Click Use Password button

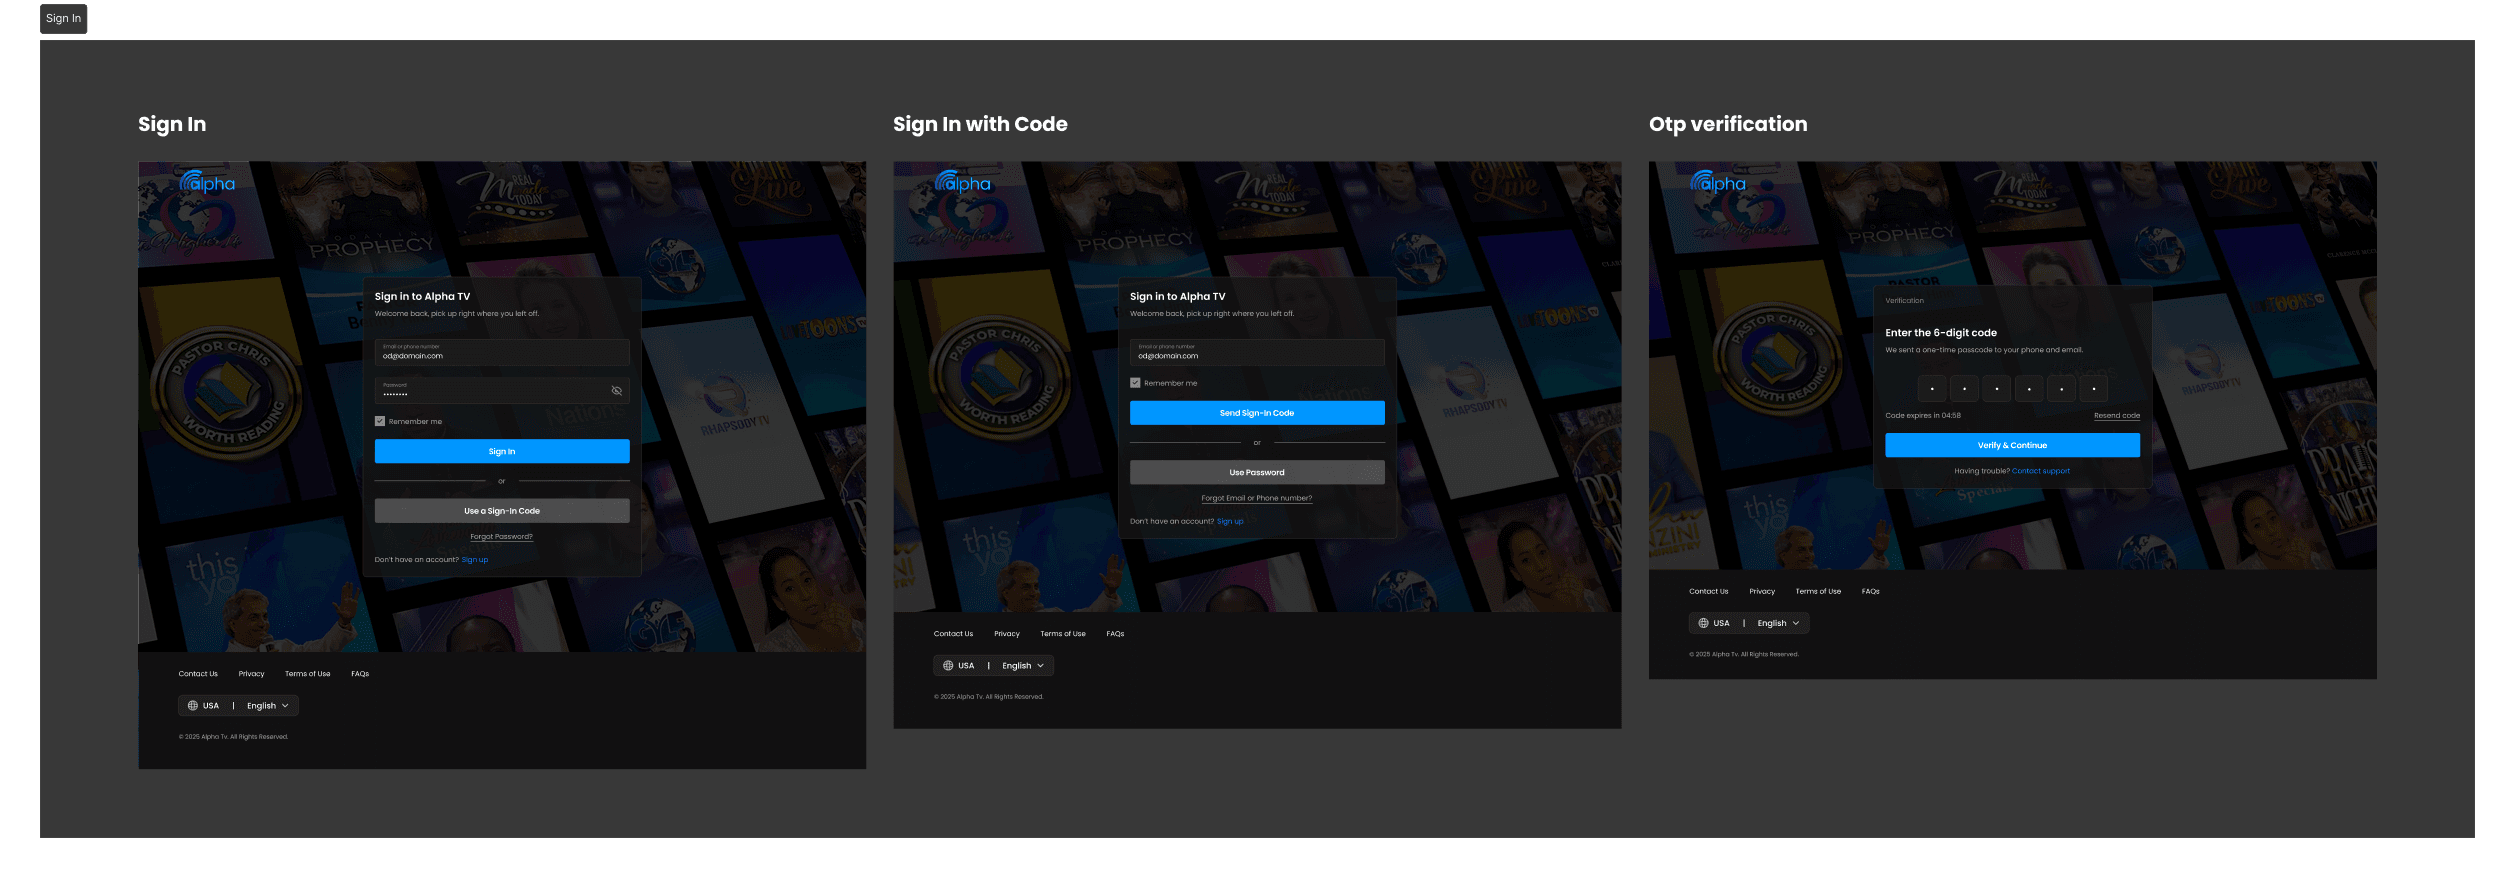1257,473
